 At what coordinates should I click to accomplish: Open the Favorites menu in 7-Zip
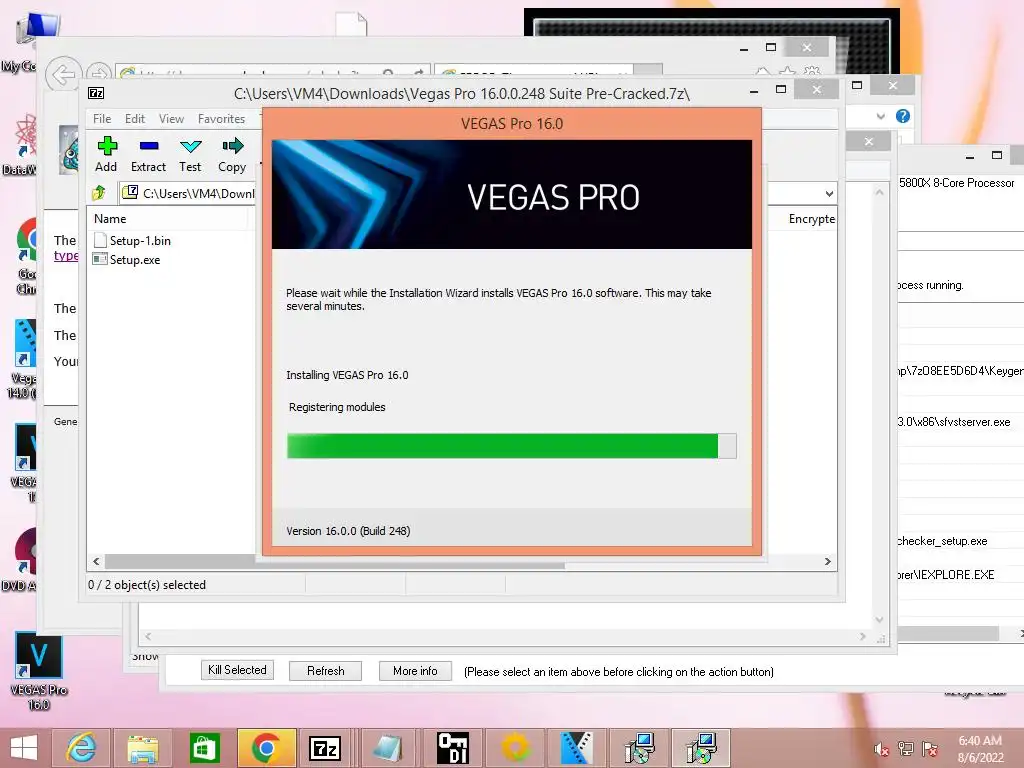[x=221, y=119]
